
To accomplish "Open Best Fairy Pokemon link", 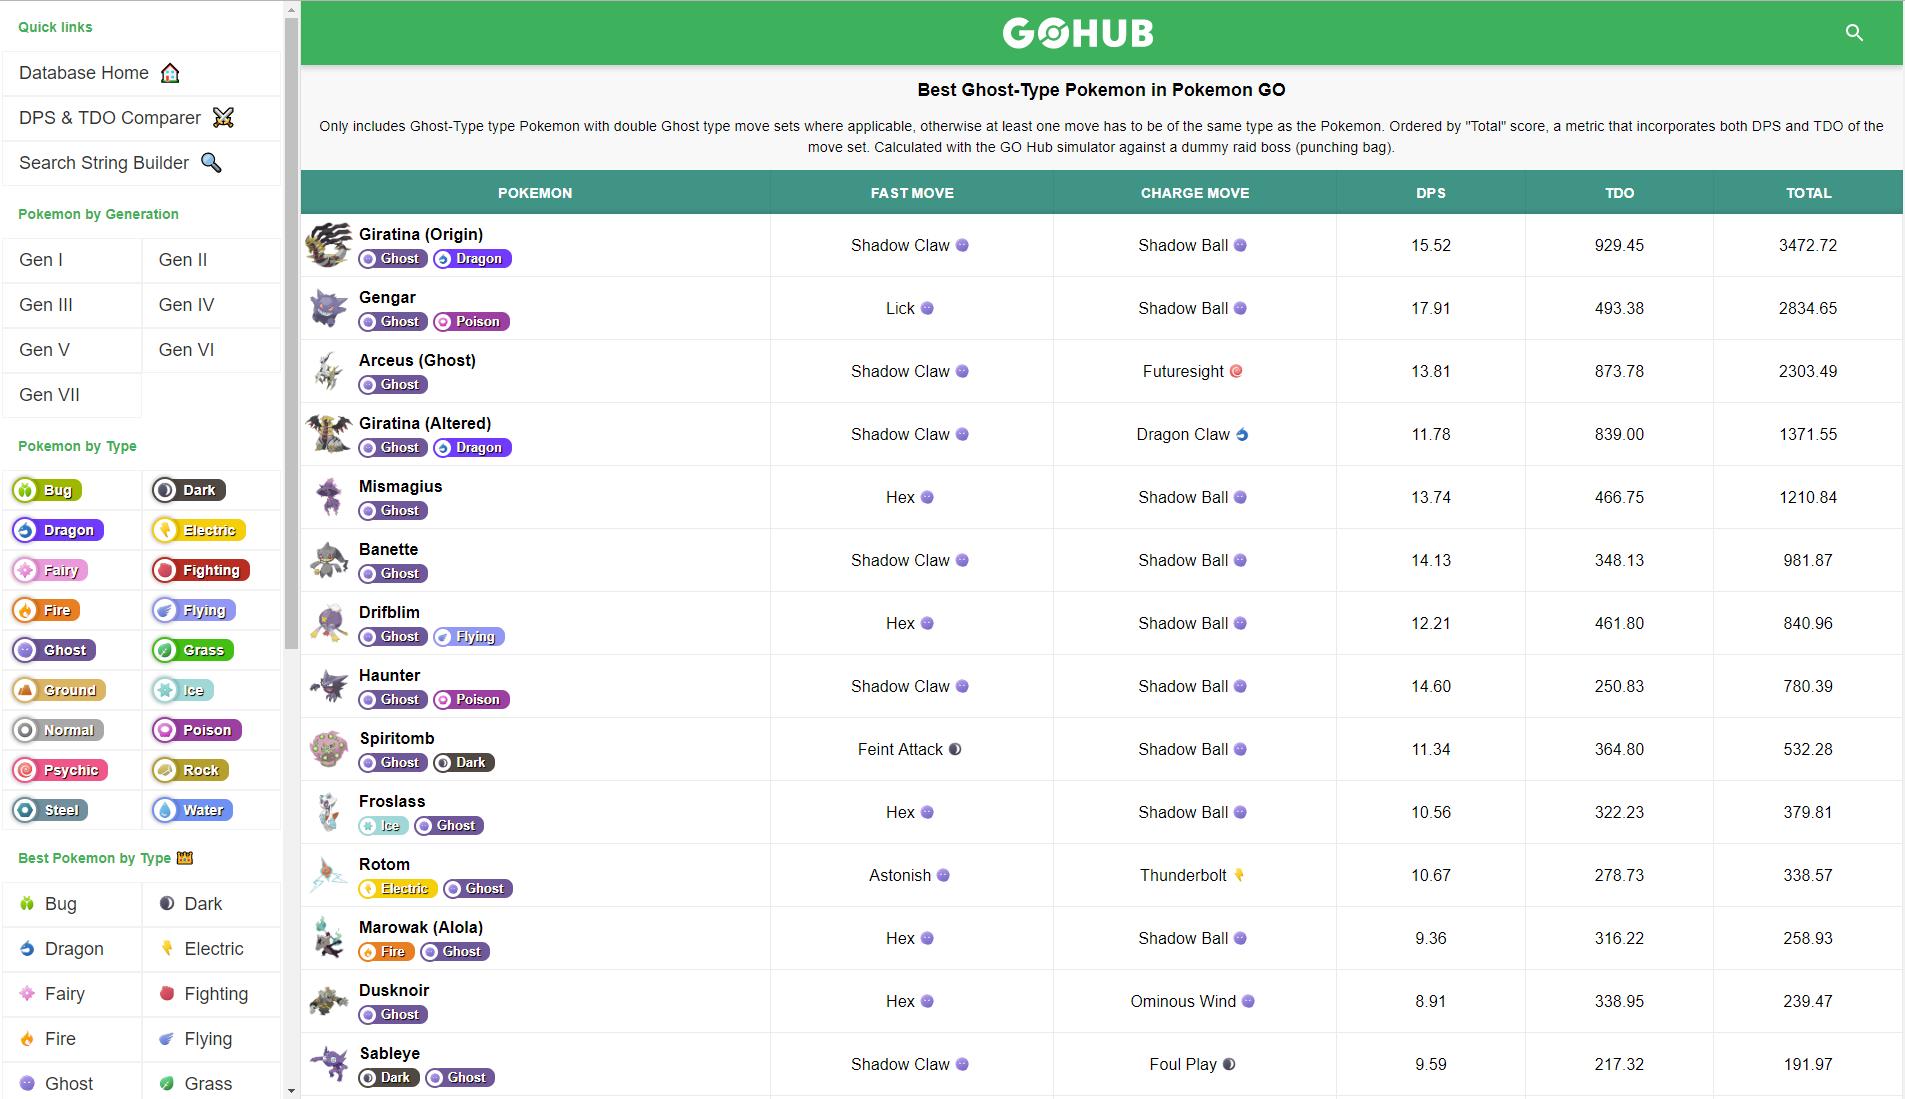I will (x=72, y=994).
